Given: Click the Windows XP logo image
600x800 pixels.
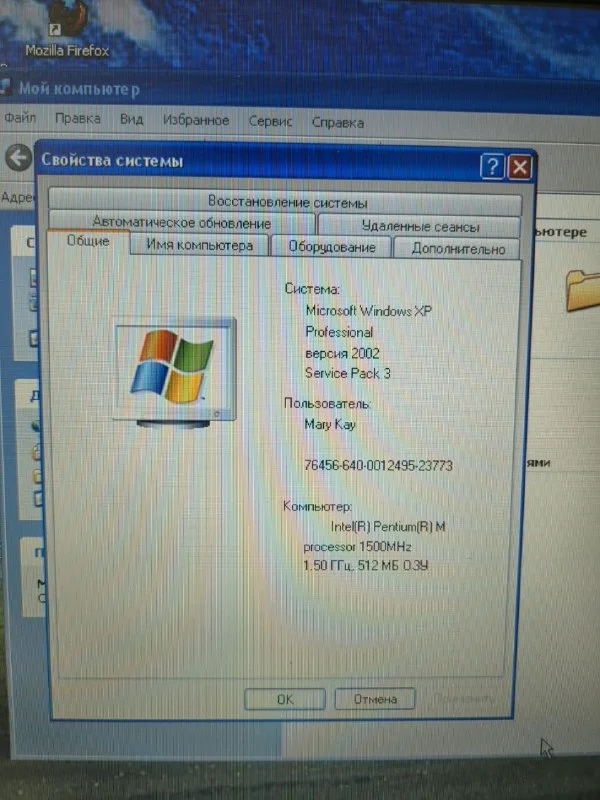Looking at the screenshot, I should coord(174,372).
